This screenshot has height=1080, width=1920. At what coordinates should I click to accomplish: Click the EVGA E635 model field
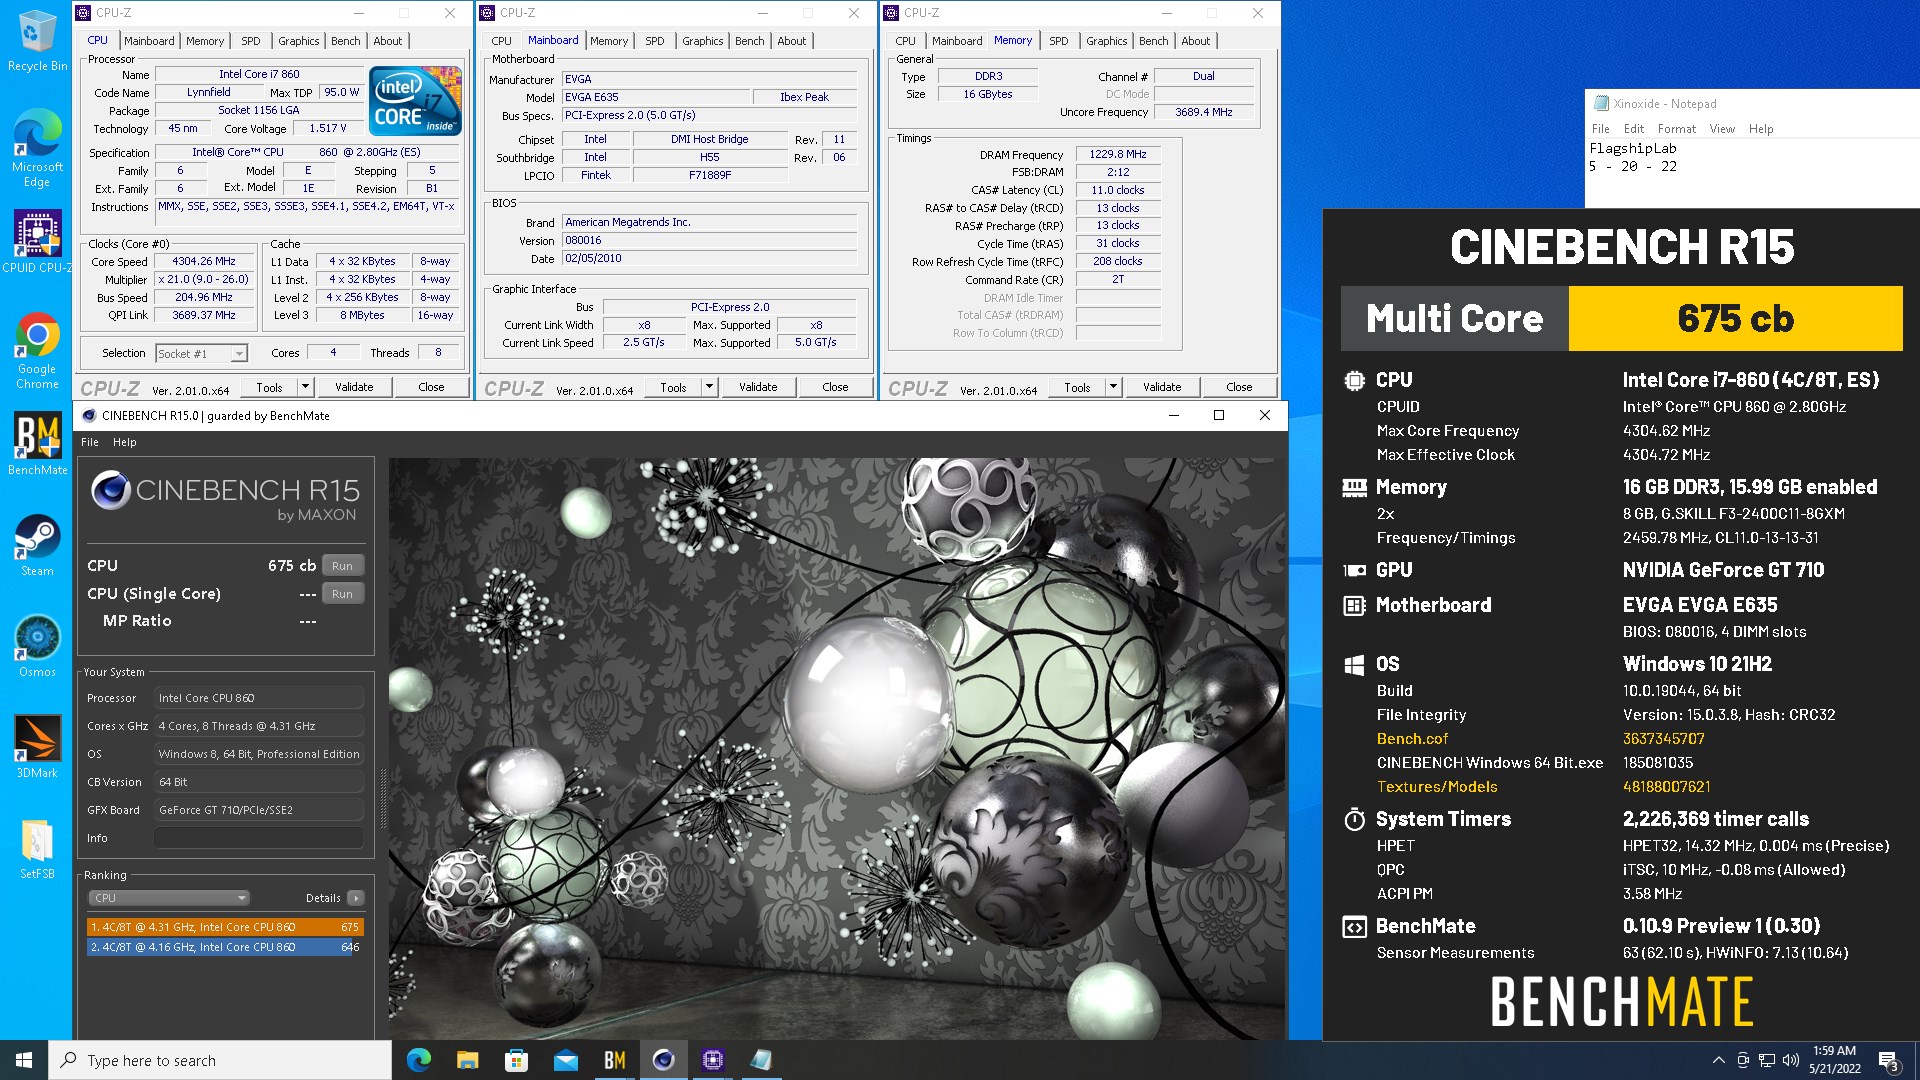[656, 97]
